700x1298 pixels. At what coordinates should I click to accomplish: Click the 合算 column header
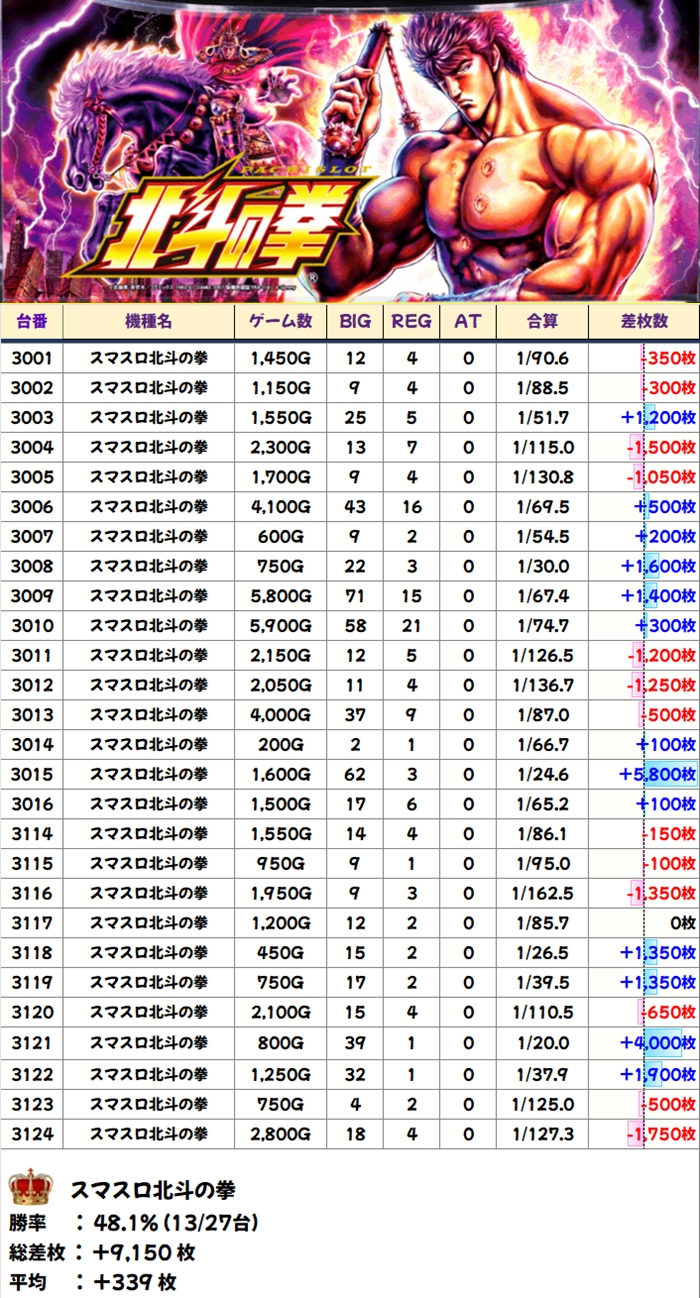(x=541, y=321)
